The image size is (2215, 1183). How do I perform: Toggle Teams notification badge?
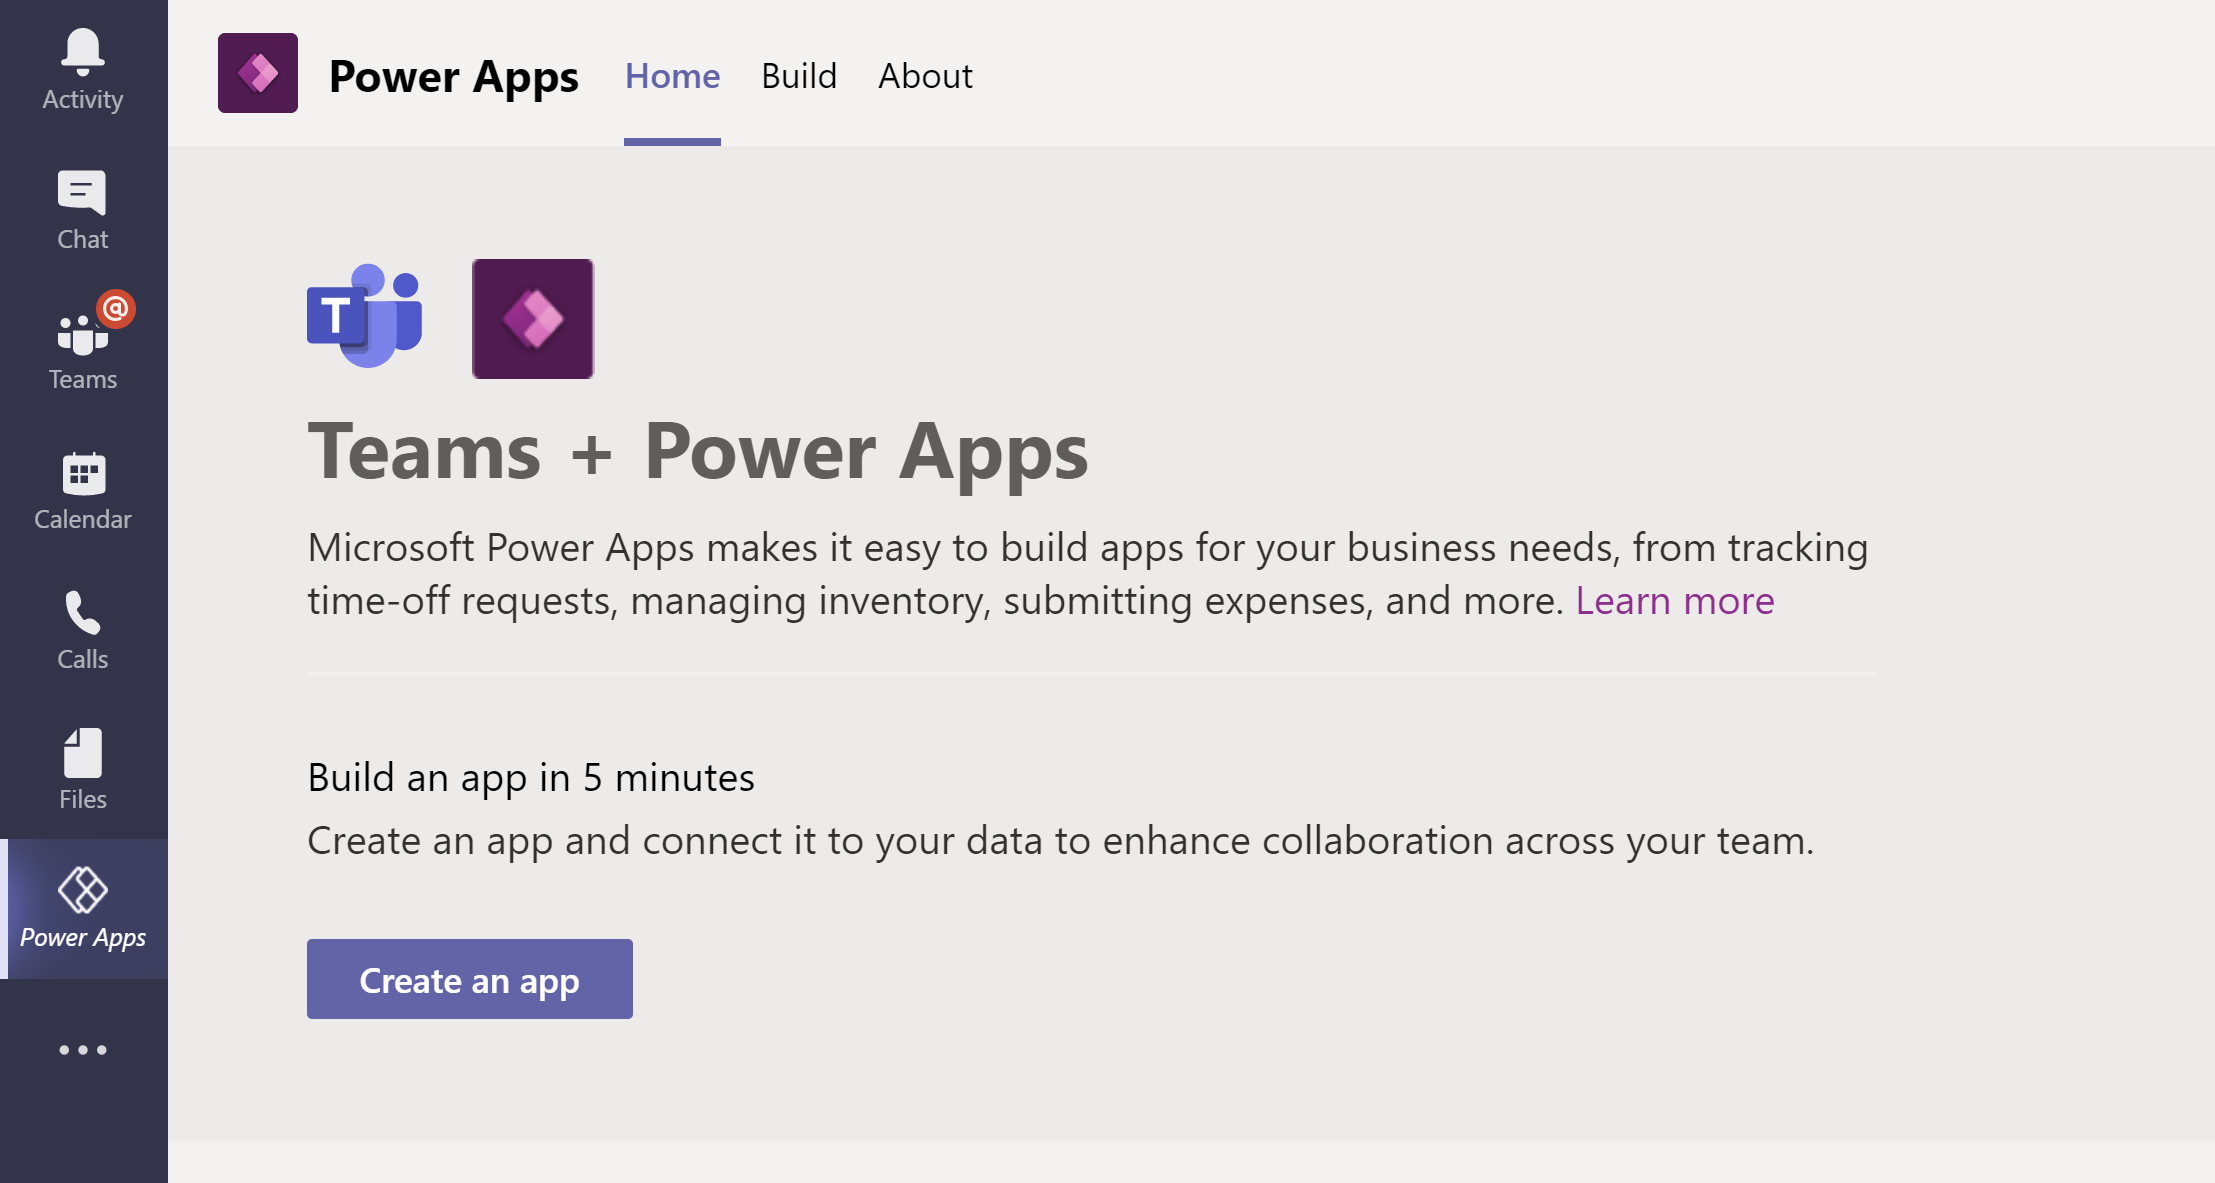[116, 309]
